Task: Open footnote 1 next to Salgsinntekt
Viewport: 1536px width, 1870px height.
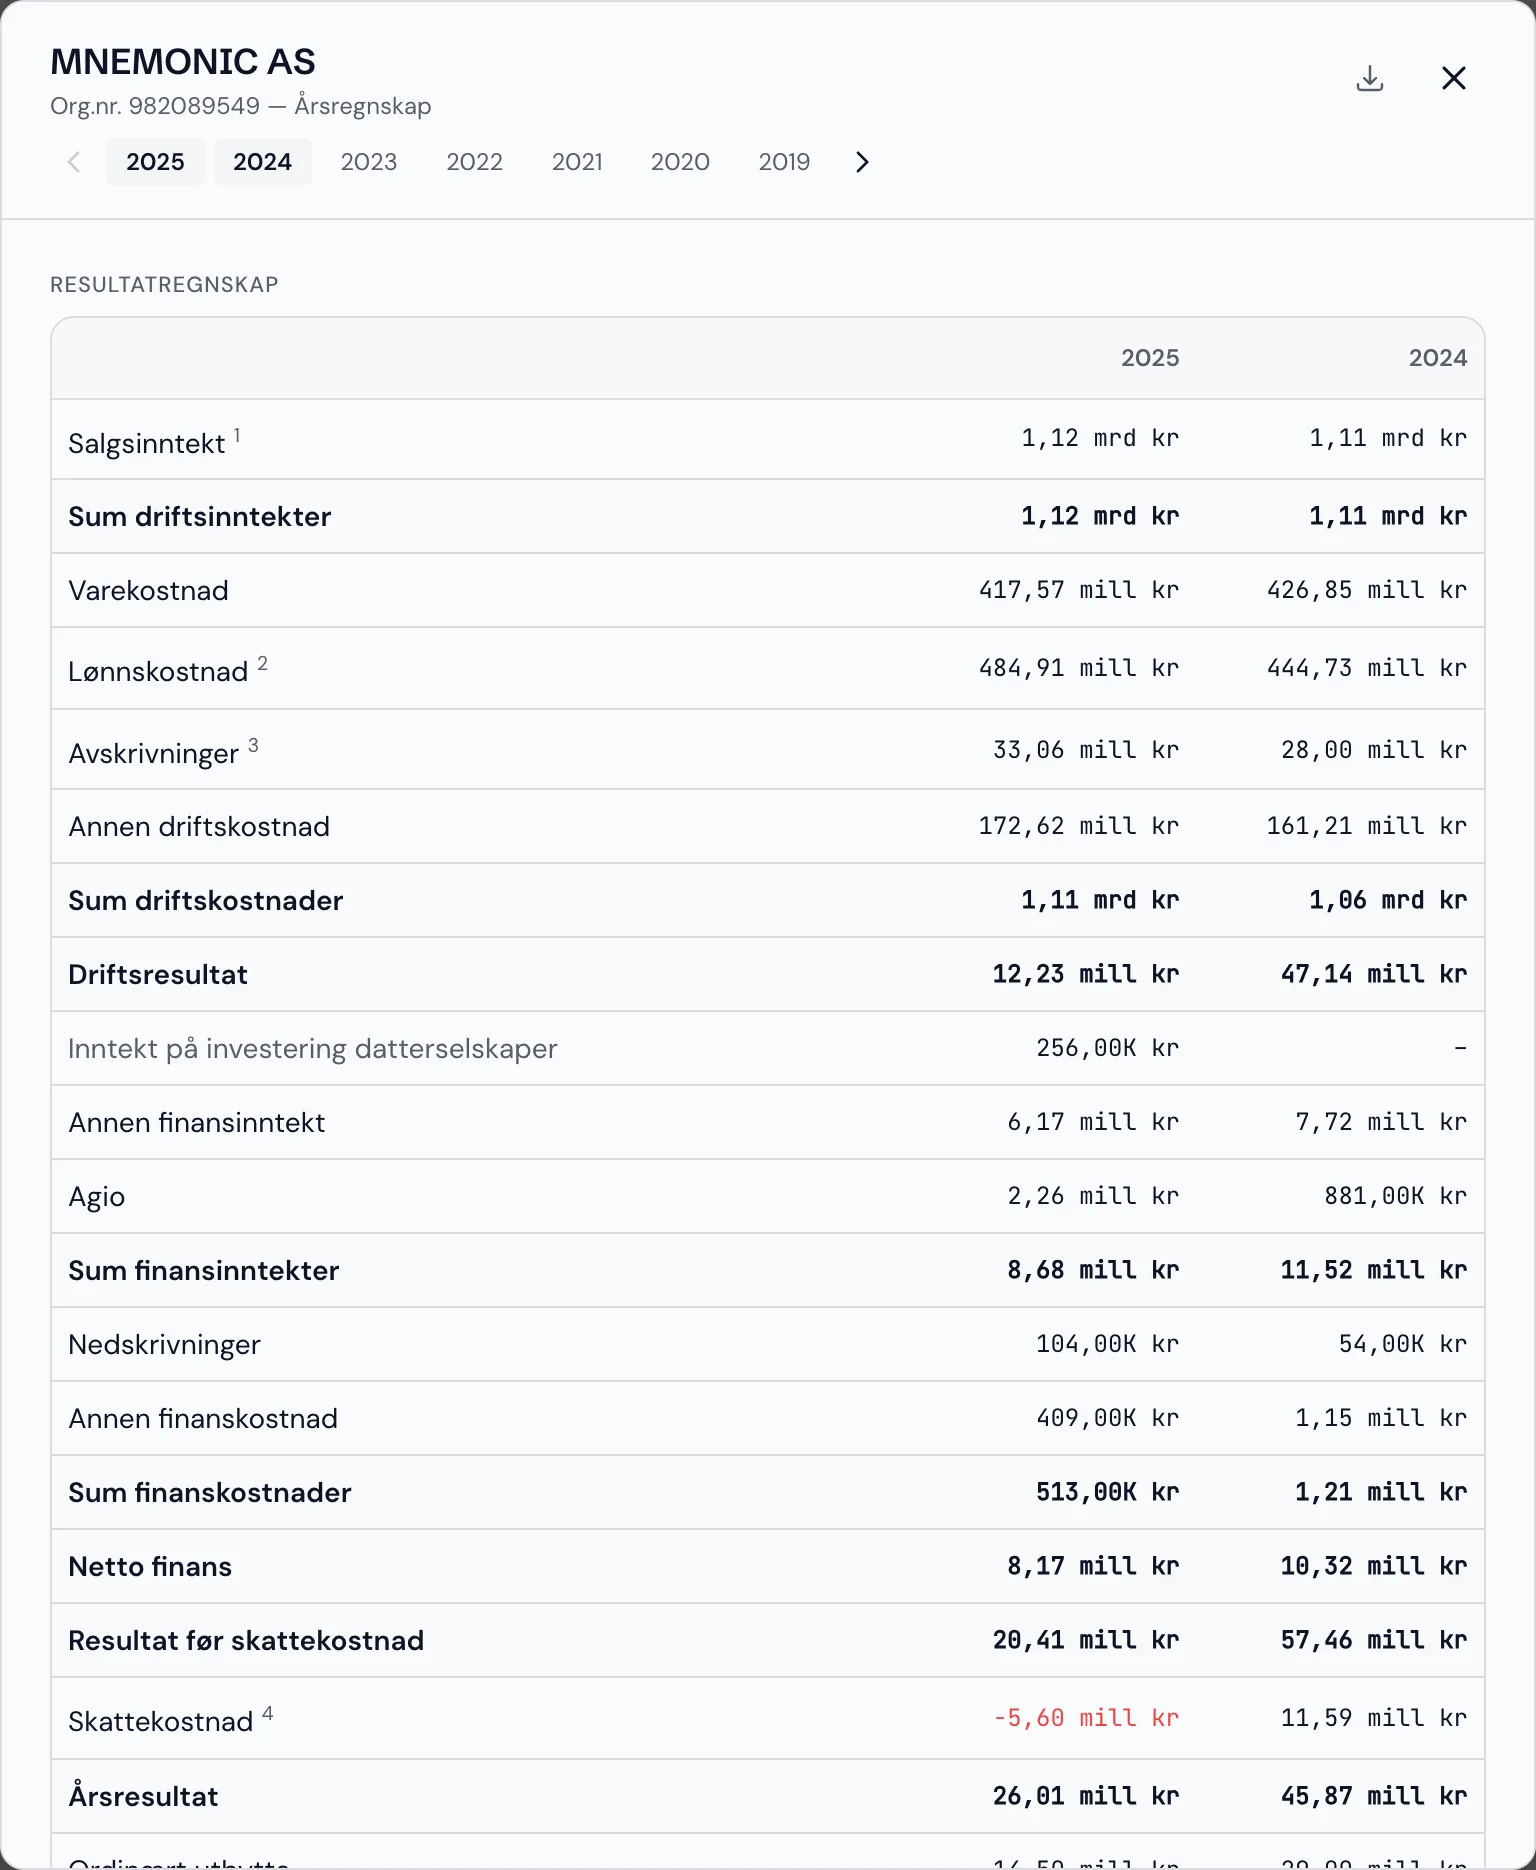Action: (237, 434)
